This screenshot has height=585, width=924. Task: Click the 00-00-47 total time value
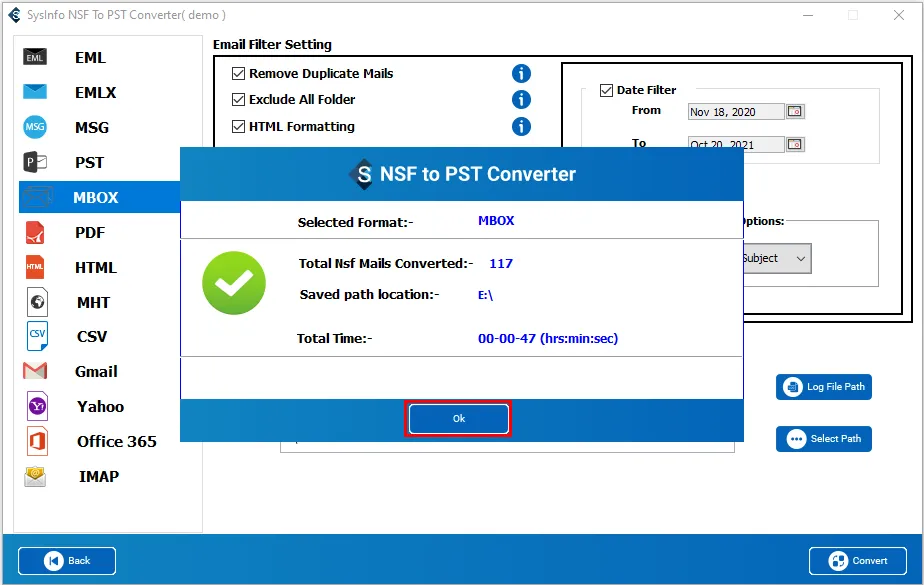click(x=548, y=338)
